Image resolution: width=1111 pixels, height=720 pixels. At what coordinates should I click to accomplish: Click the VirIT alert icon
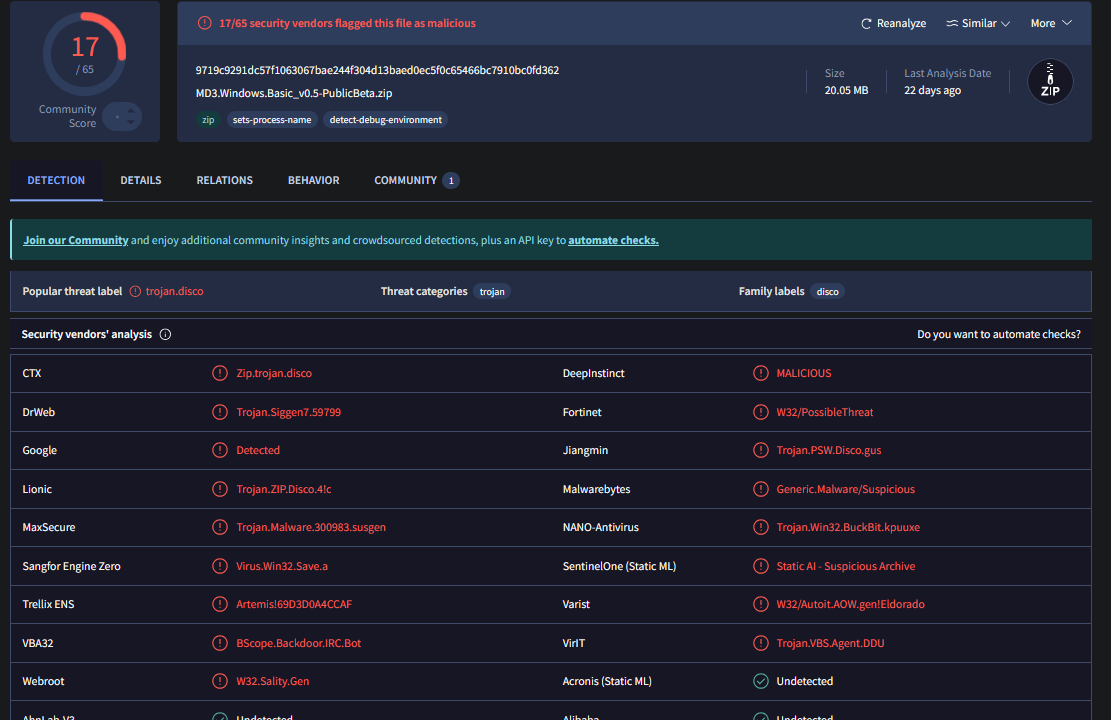pyautogui.click(x=760, y=643)
